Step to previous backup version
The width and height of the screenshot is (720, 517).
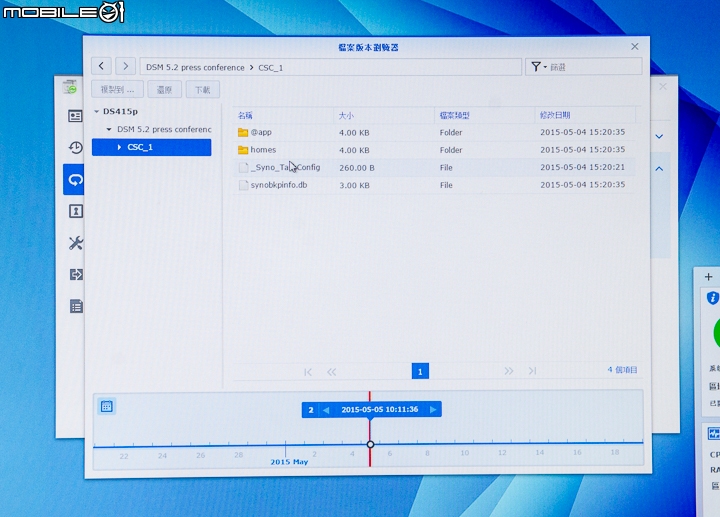point(326,410)
